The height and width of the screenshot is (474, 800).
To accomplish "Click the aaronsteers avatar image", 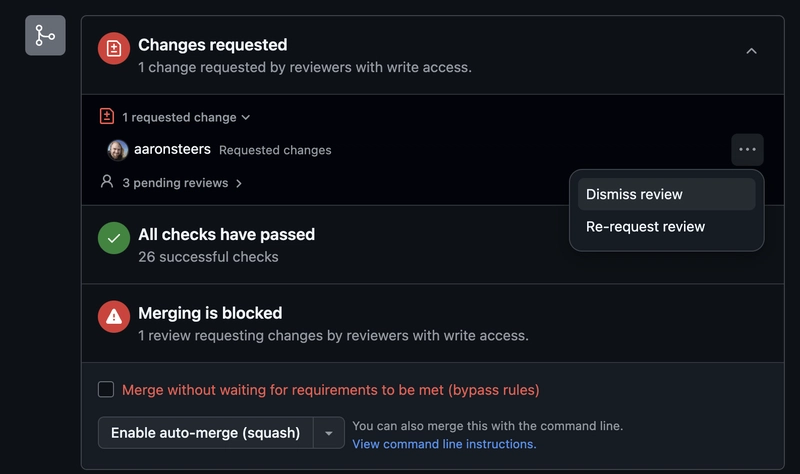I will click(x=118, y=150).
